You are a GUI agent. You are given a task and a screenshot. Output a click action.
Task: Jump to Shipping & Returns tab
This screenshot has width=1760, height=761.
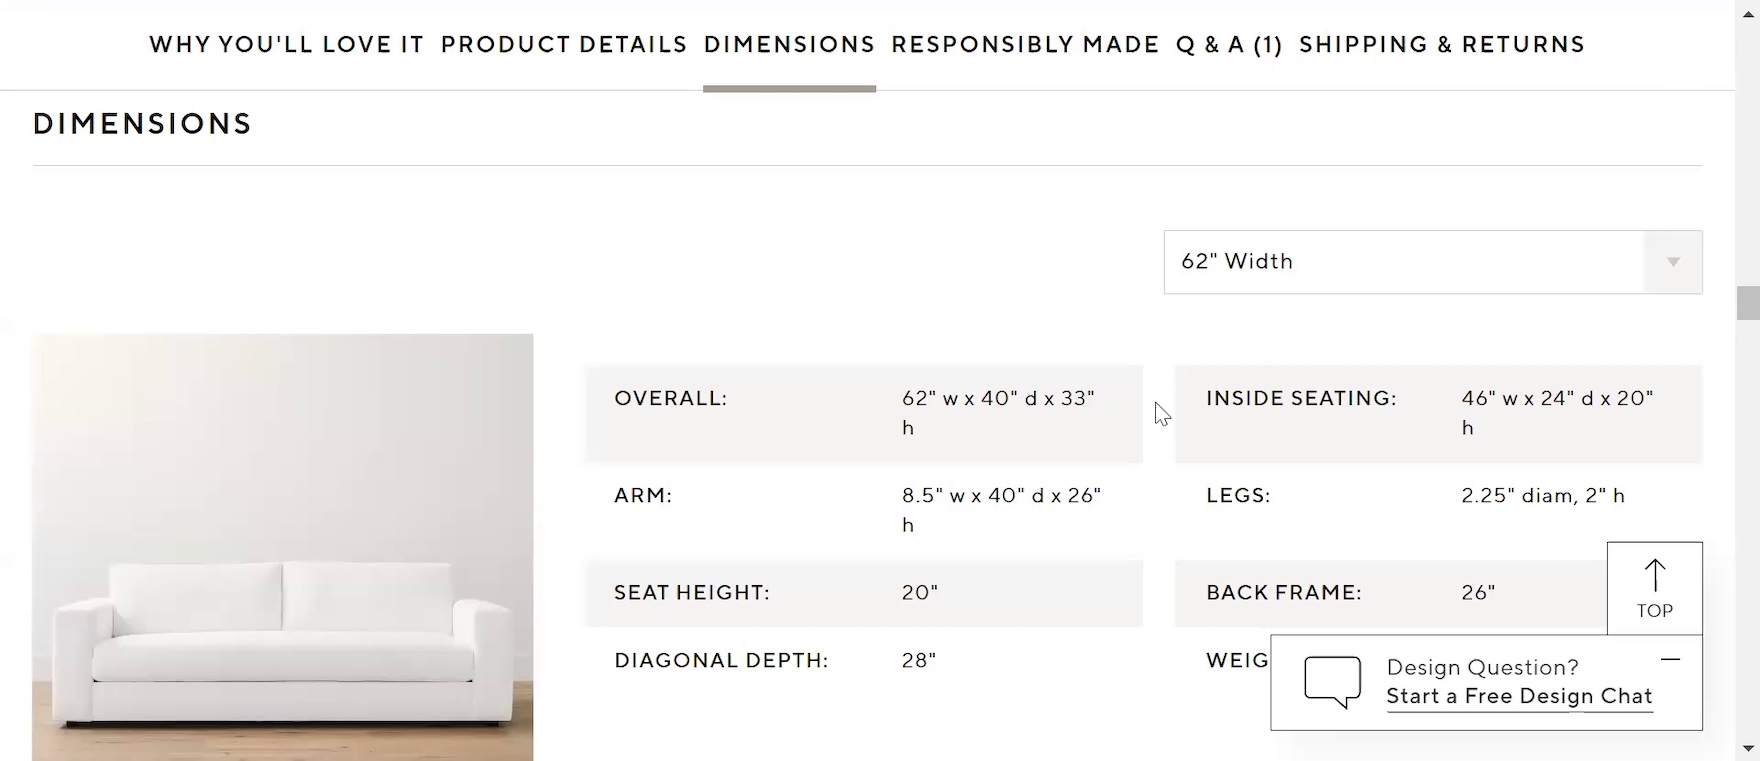1441,45
